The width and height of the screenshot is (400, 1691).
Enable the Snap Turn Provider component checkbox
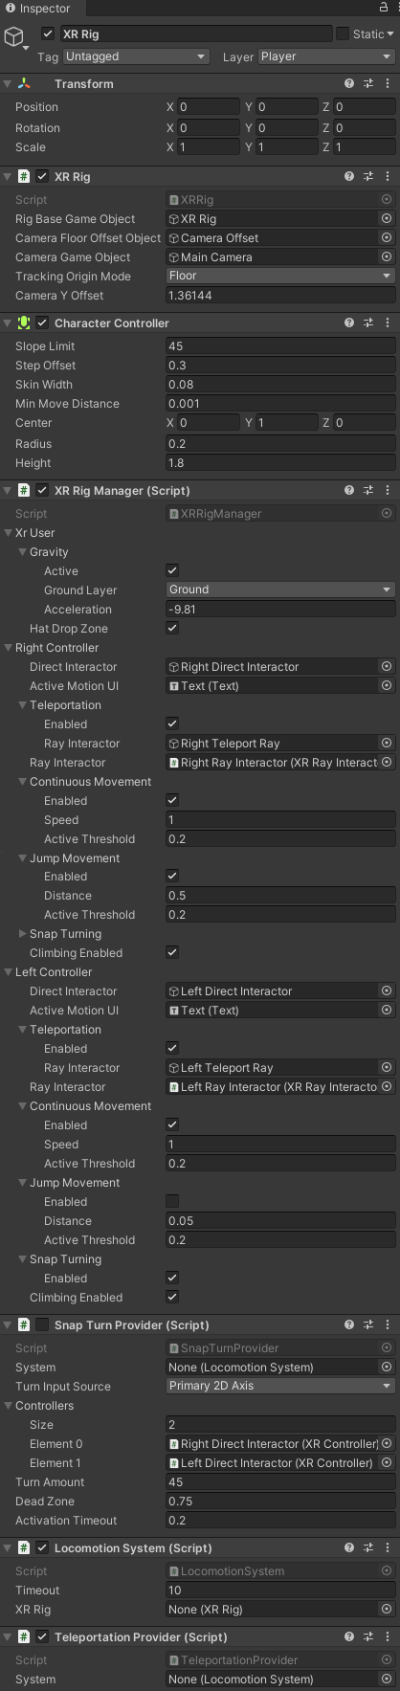click(42, 1324)
